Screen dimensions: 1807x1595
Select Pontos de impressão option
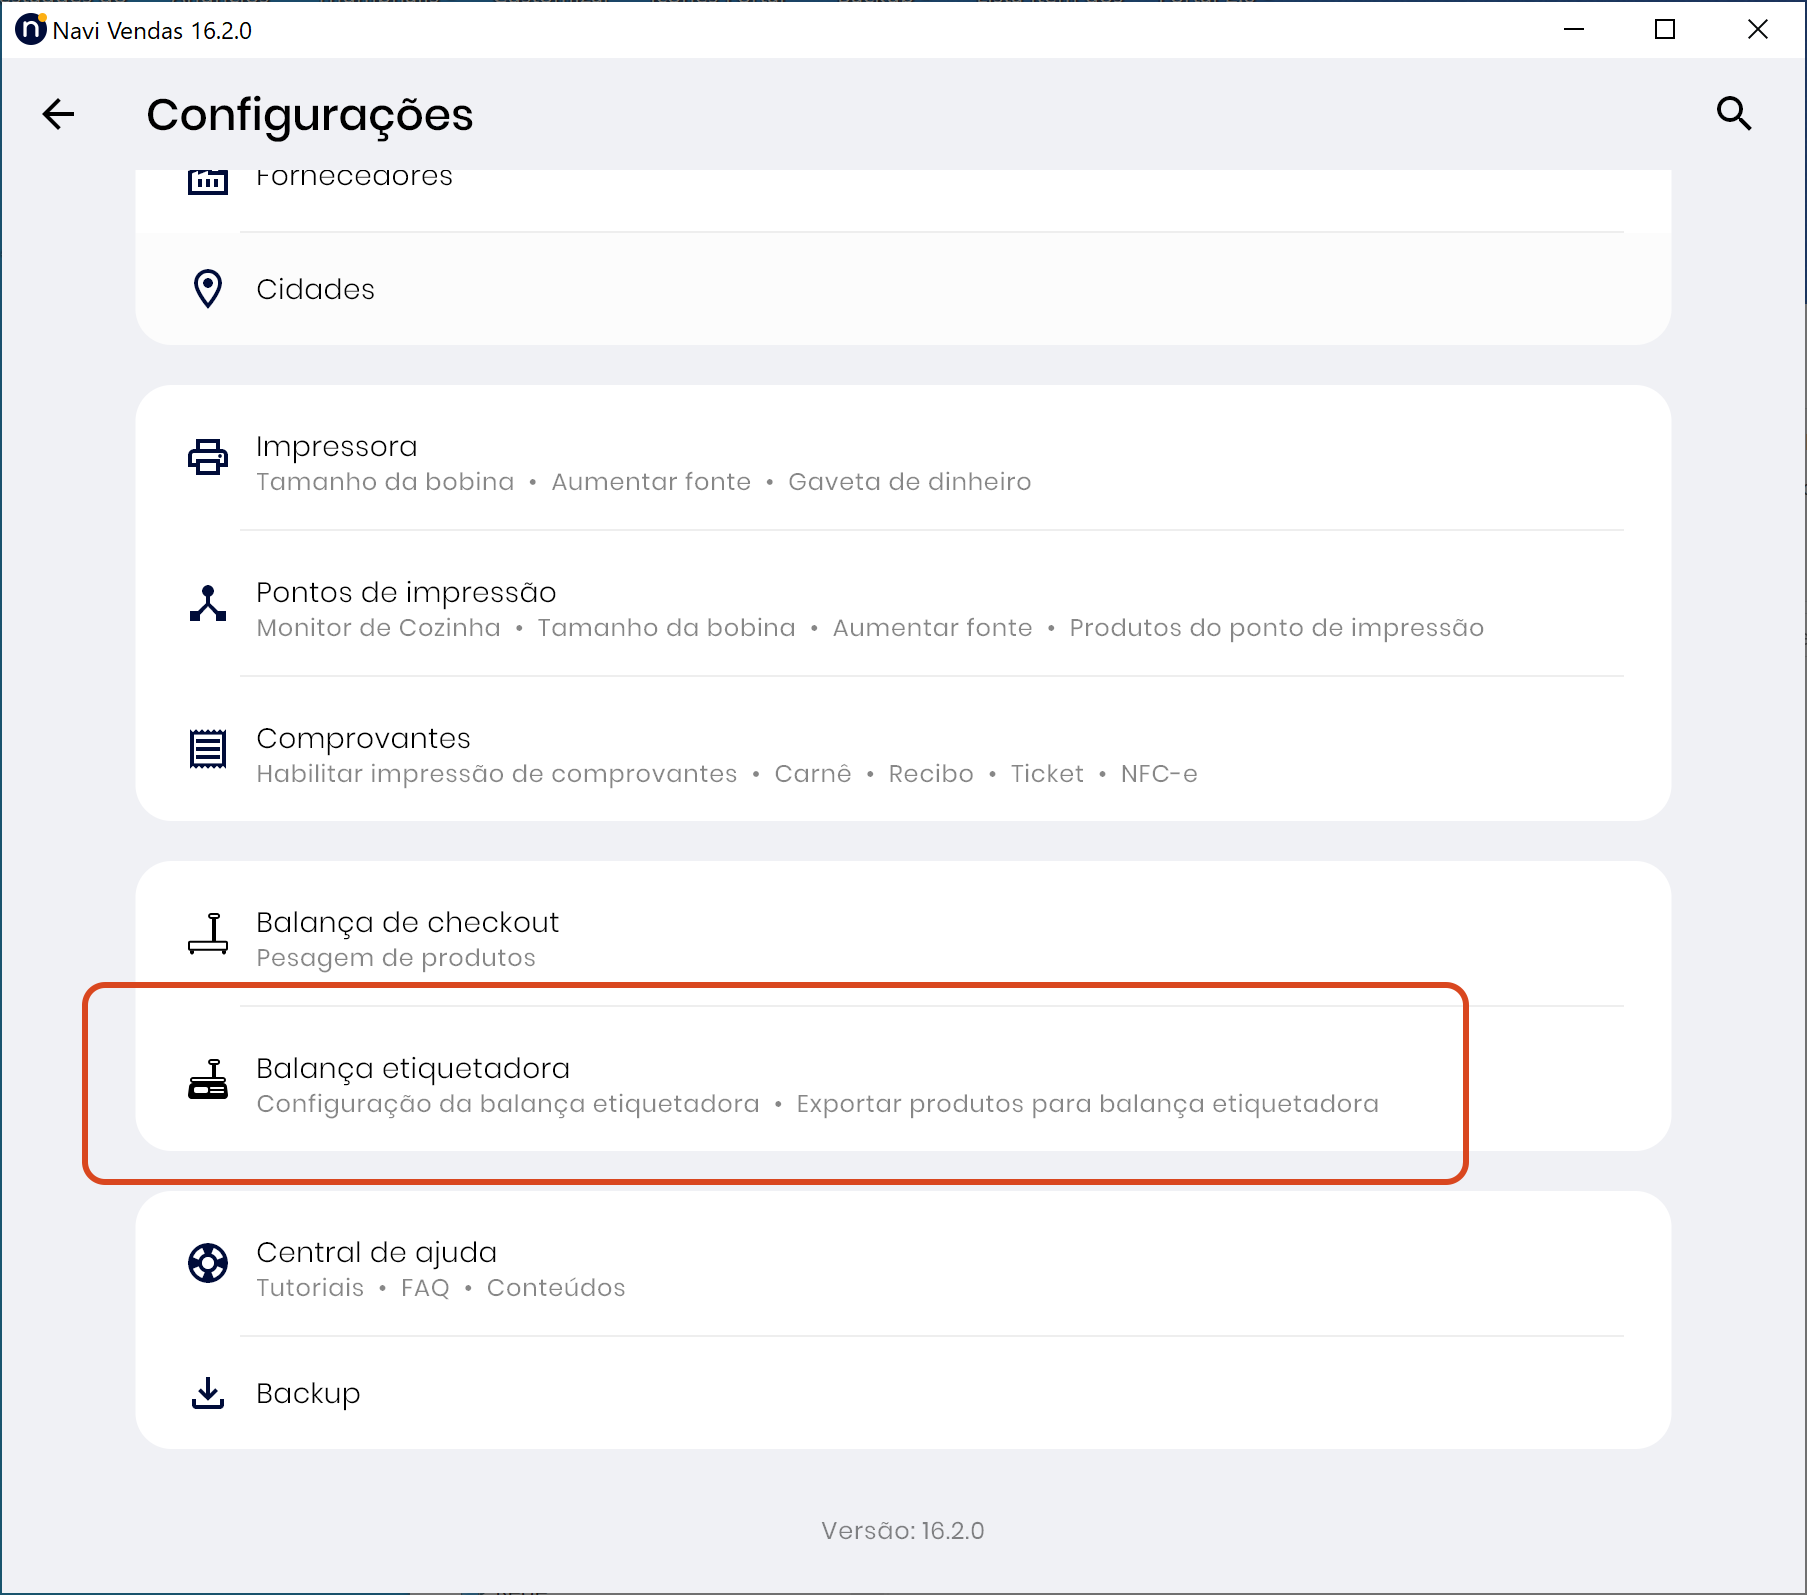pyautogui.click(x=406, y=593)
